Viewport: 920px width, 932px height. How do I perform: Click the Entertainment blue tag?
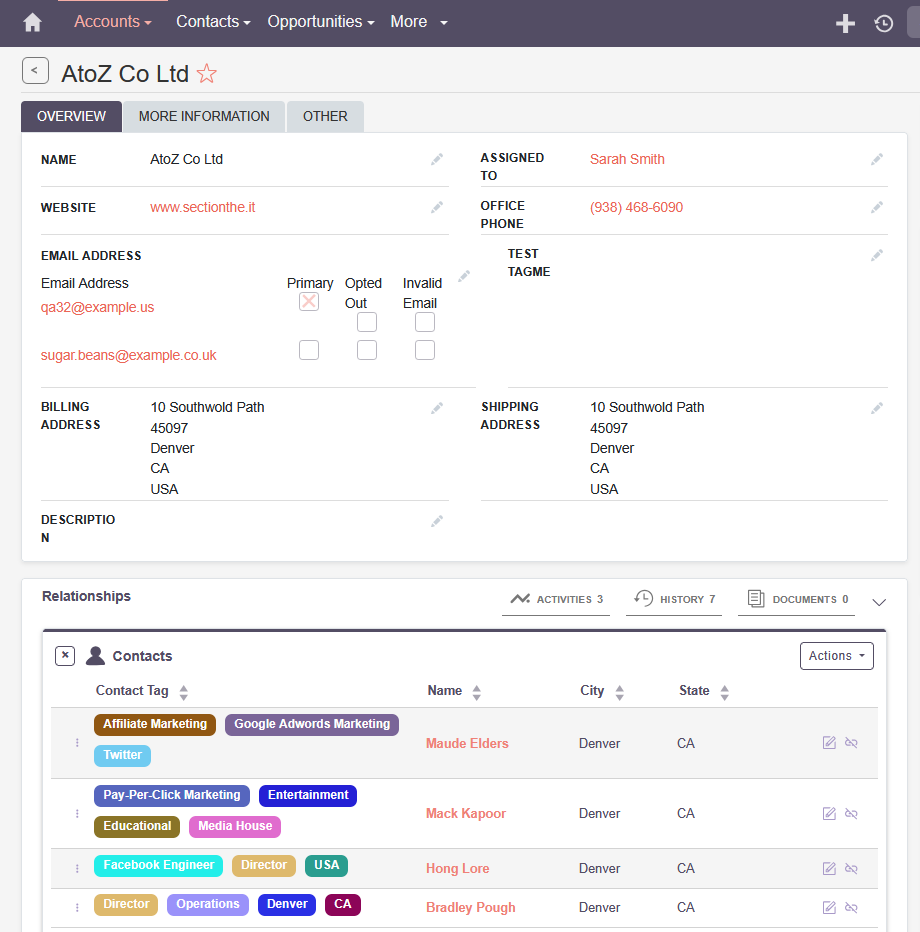308,796
